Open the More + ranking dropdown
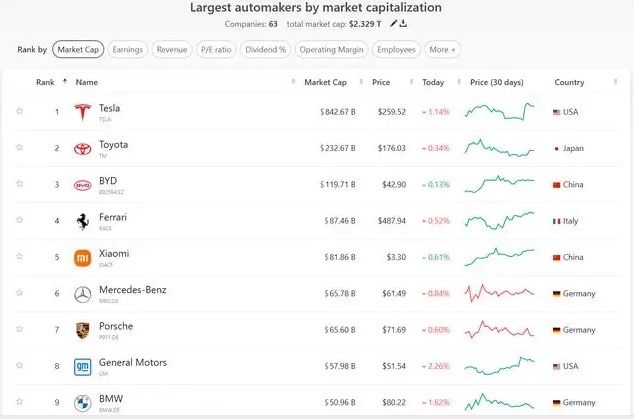 [x=442, y=49]
